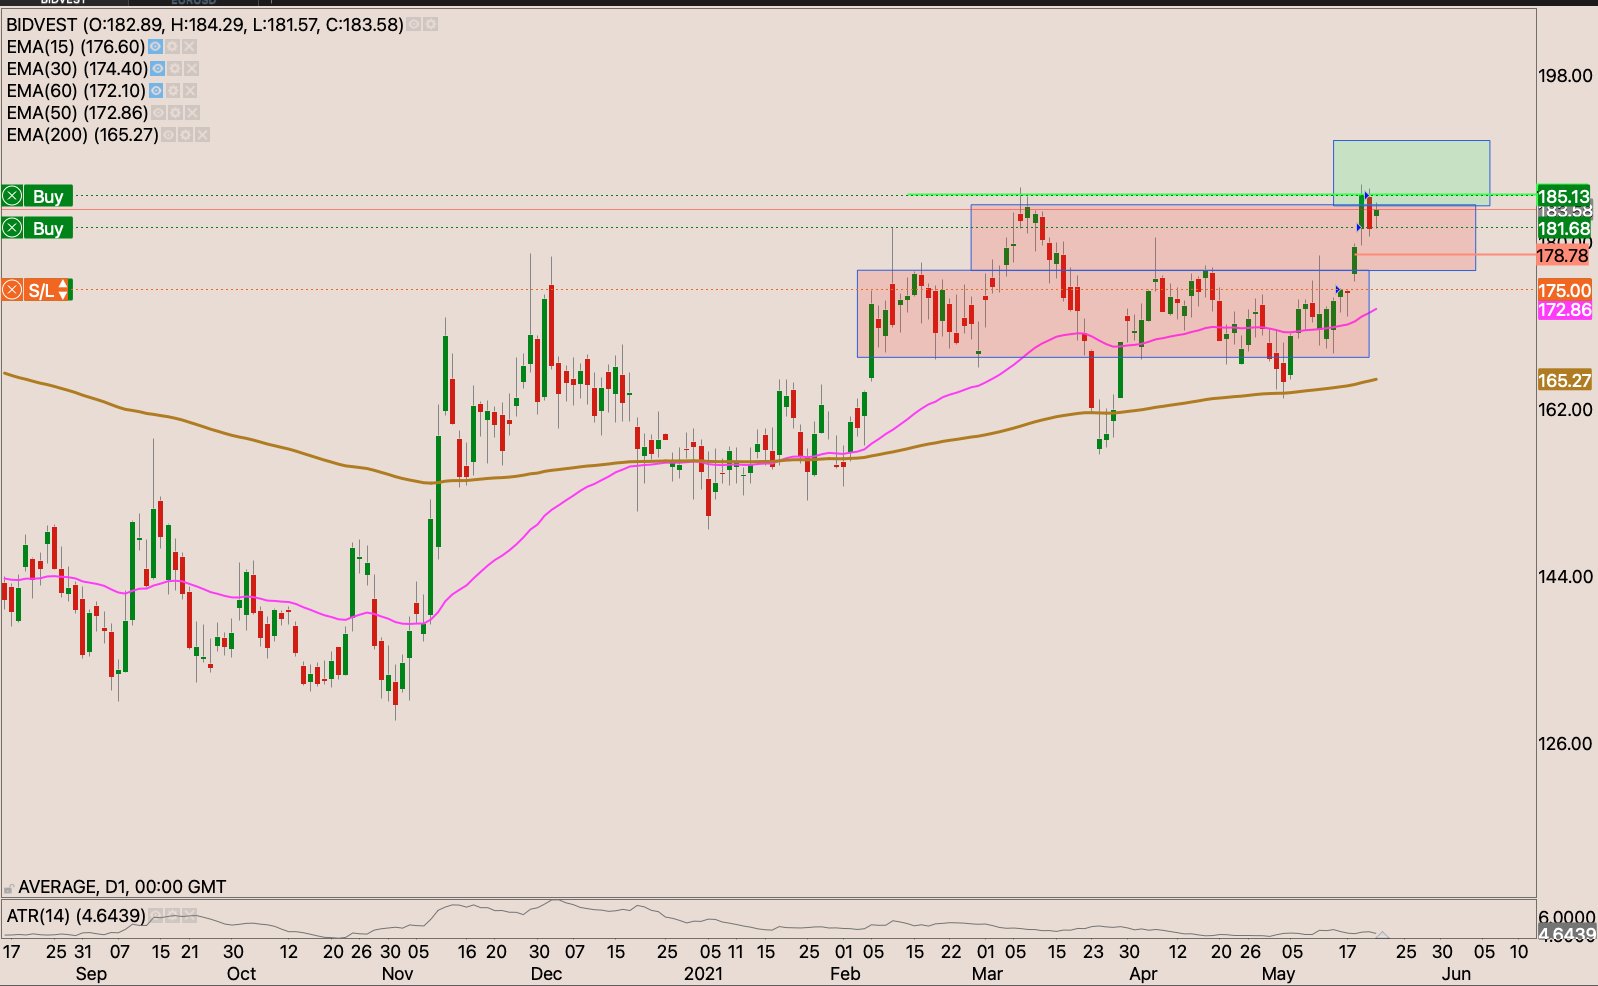Click the lower Buy order label
This screenshot has height=986, width=1598.
pyautogui.click(x=48, y=229)
